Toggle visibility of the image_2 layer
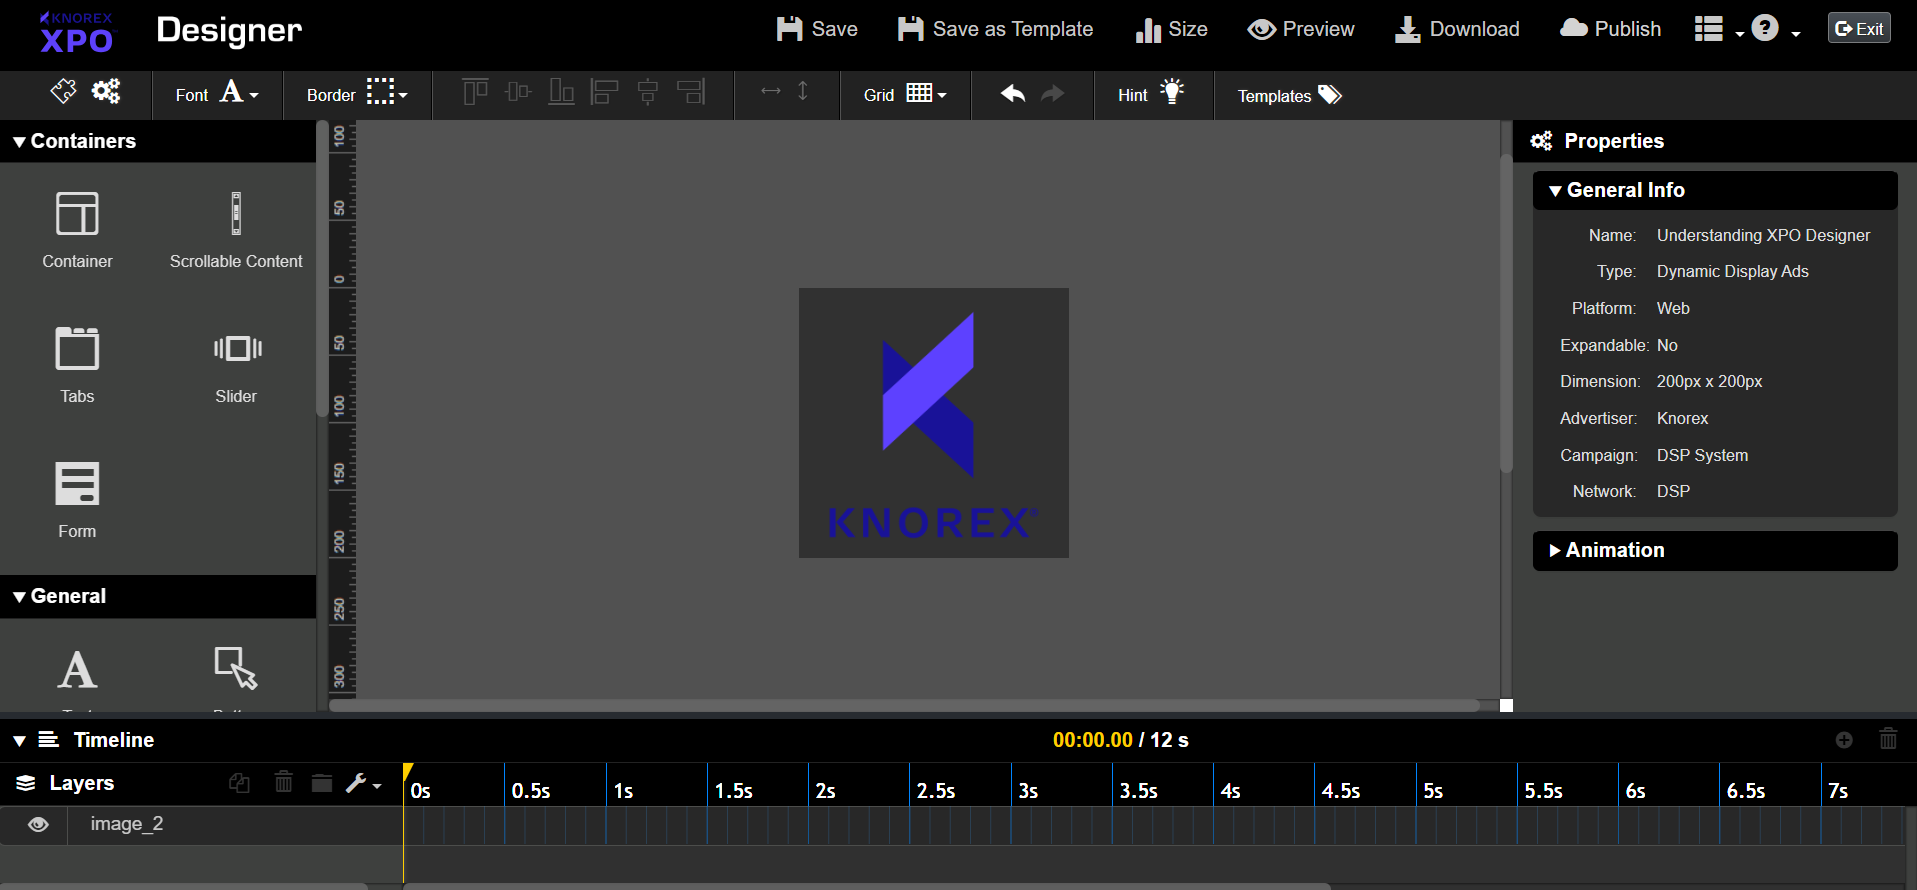 pos(38,824)
